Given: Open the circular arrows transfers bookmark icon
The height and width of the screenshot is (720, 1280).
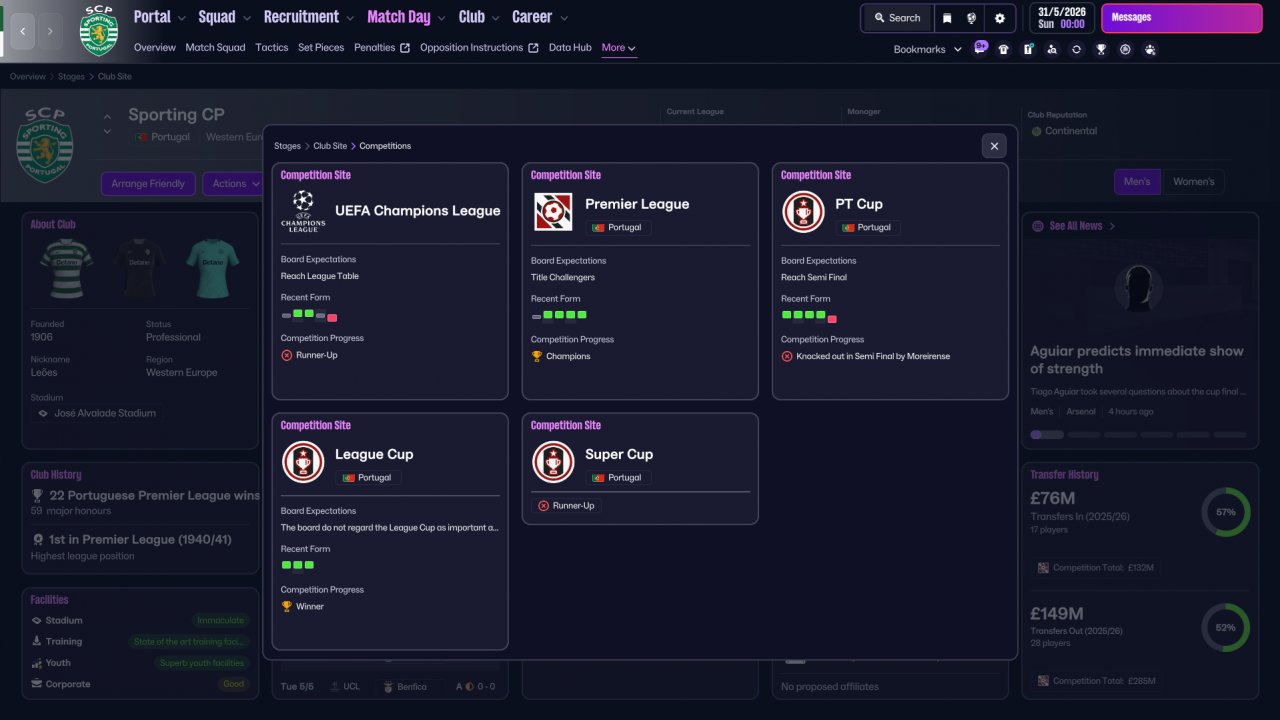Looking at the screenshot, I should coord(1076,49).
